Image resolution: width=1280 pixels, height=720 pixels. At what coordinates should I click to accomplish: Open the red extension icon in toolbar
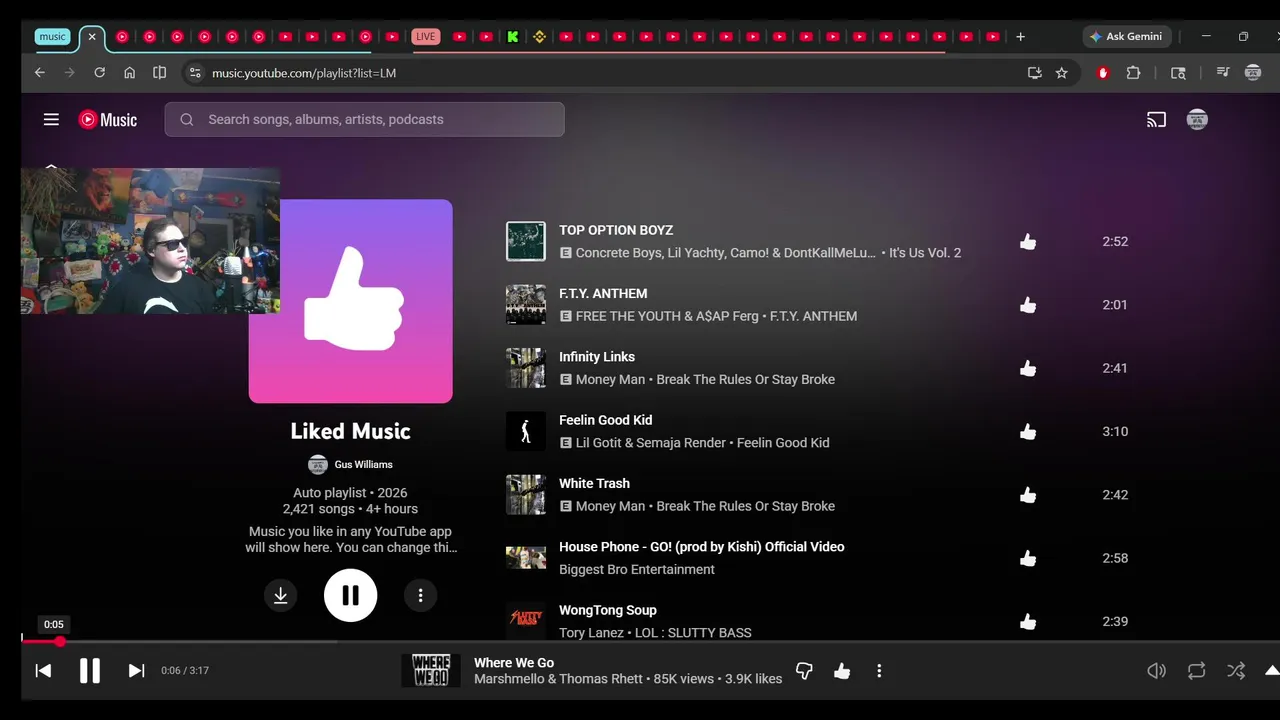point(1103,73)
